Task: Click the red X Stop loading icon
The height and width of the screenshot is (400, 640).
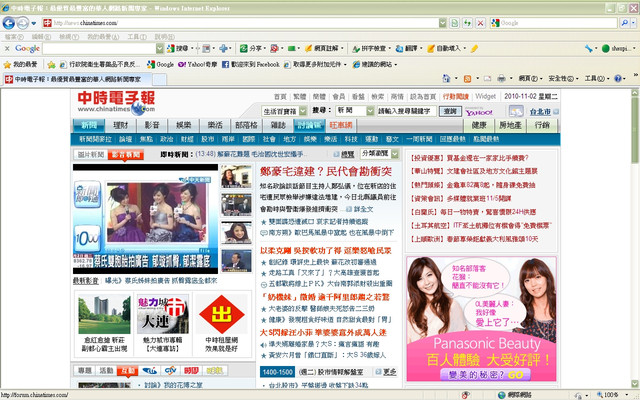Action: coord(480,23)
